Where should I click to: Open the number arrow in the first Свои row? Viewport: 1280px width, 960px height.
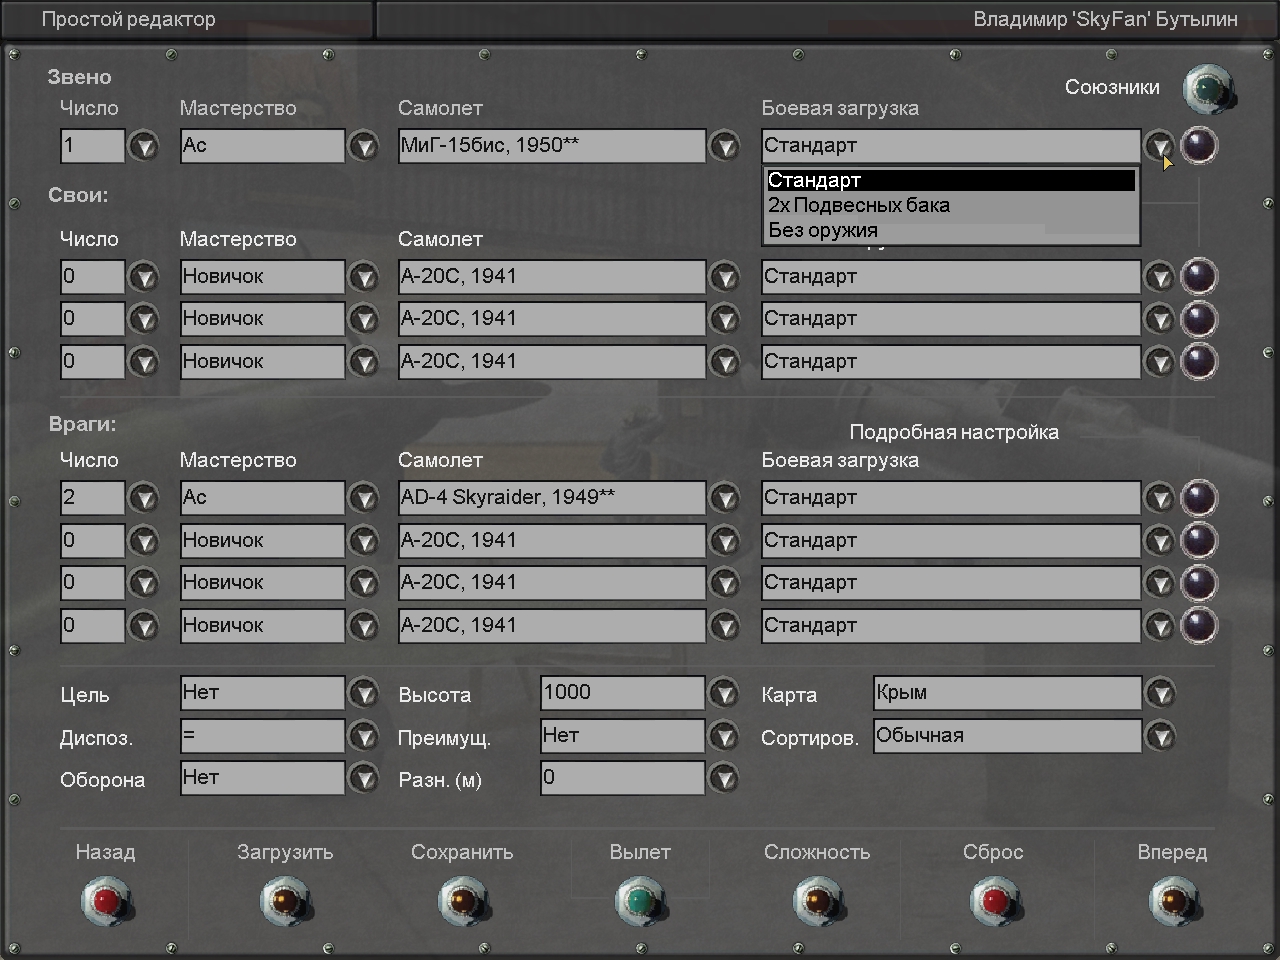pos(145,277)
